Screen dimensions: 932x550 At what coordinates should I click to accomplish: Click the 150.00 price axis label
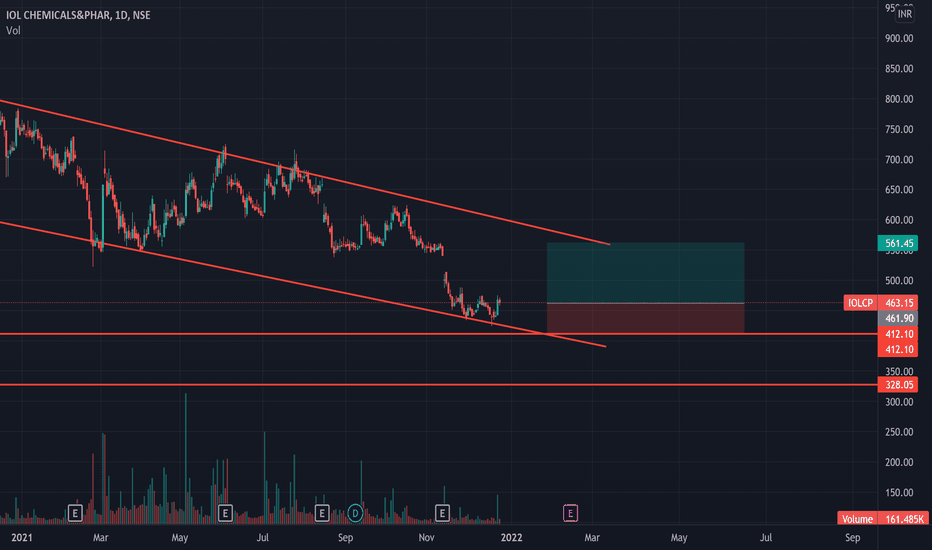click(899, 493)
